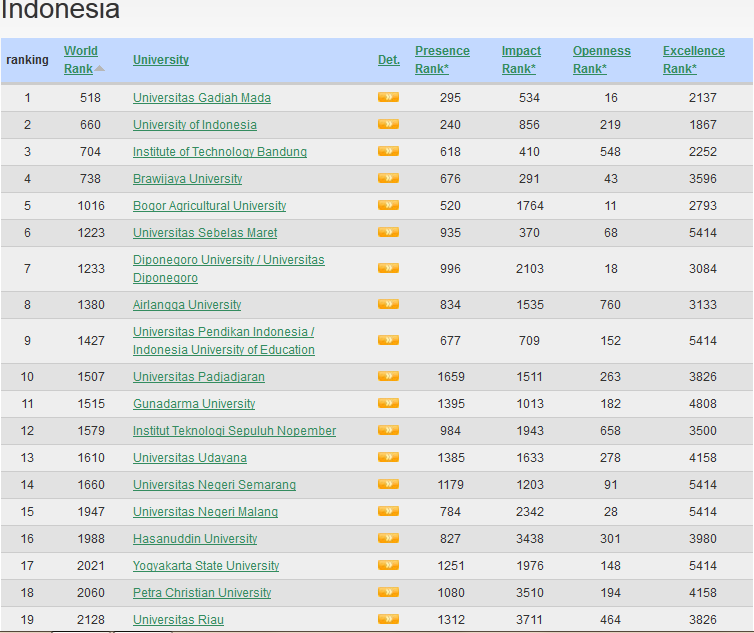Open details icon for University of Indonesia

click(388, 124)
